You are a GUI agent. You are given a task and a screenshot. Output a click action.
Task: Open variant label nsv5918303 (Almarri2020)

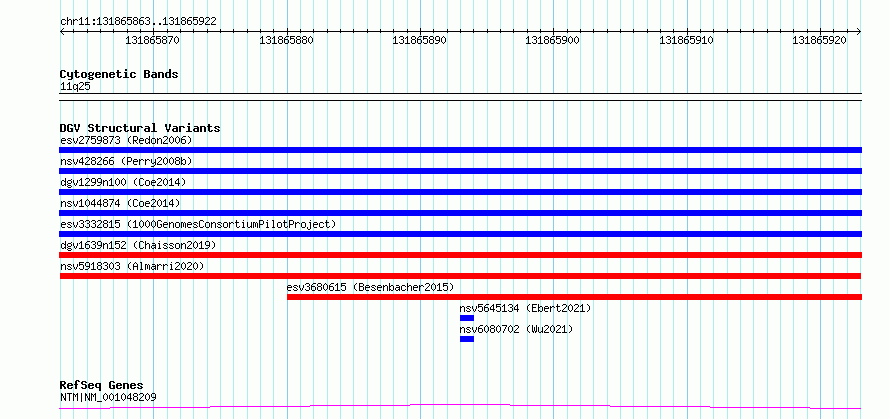click(x=132, y=266)
